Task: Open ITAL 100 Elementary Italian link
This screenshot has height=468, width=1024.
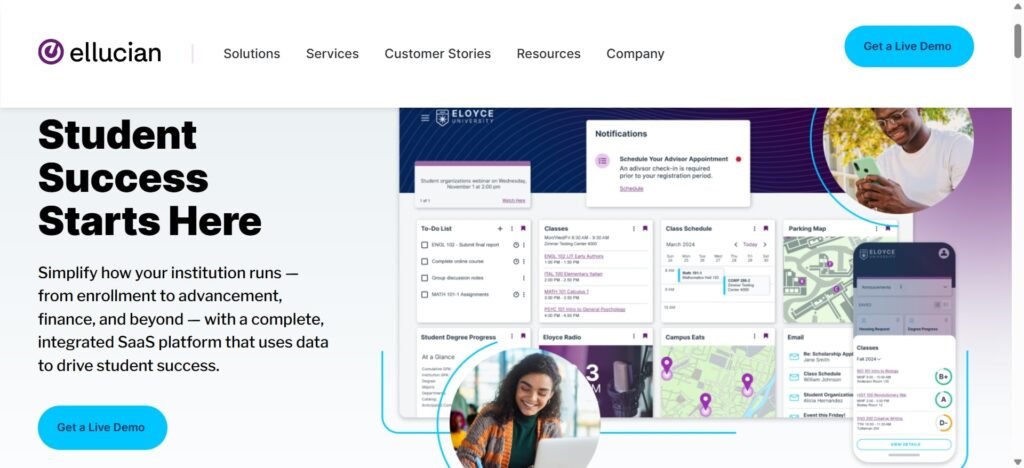Action: click(573, 274)
